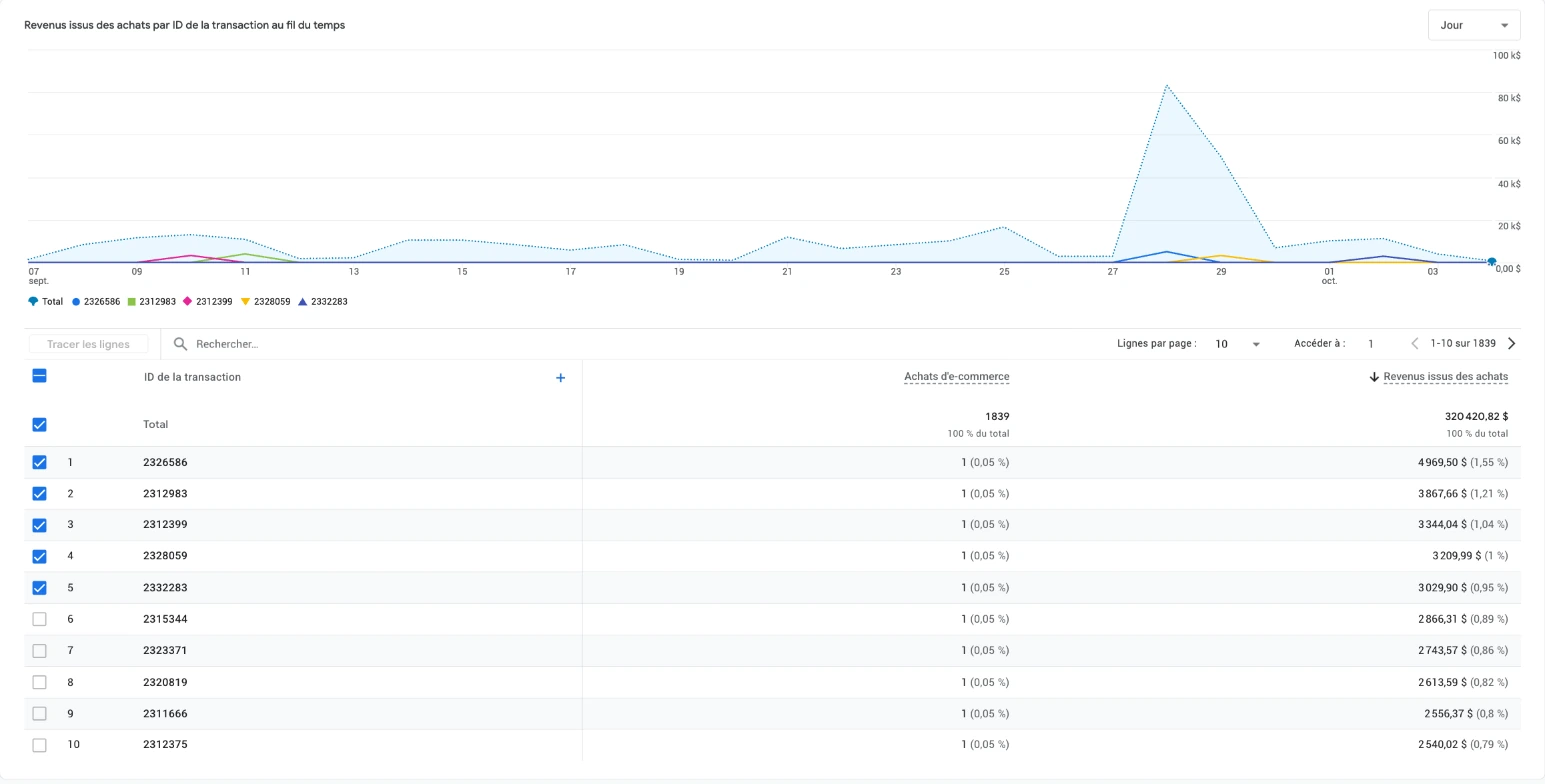The width and height of the screenshot is (1545, 784).
Task: Click the 1-10 sur 1839 pagination text
Action: [1463, 344]
